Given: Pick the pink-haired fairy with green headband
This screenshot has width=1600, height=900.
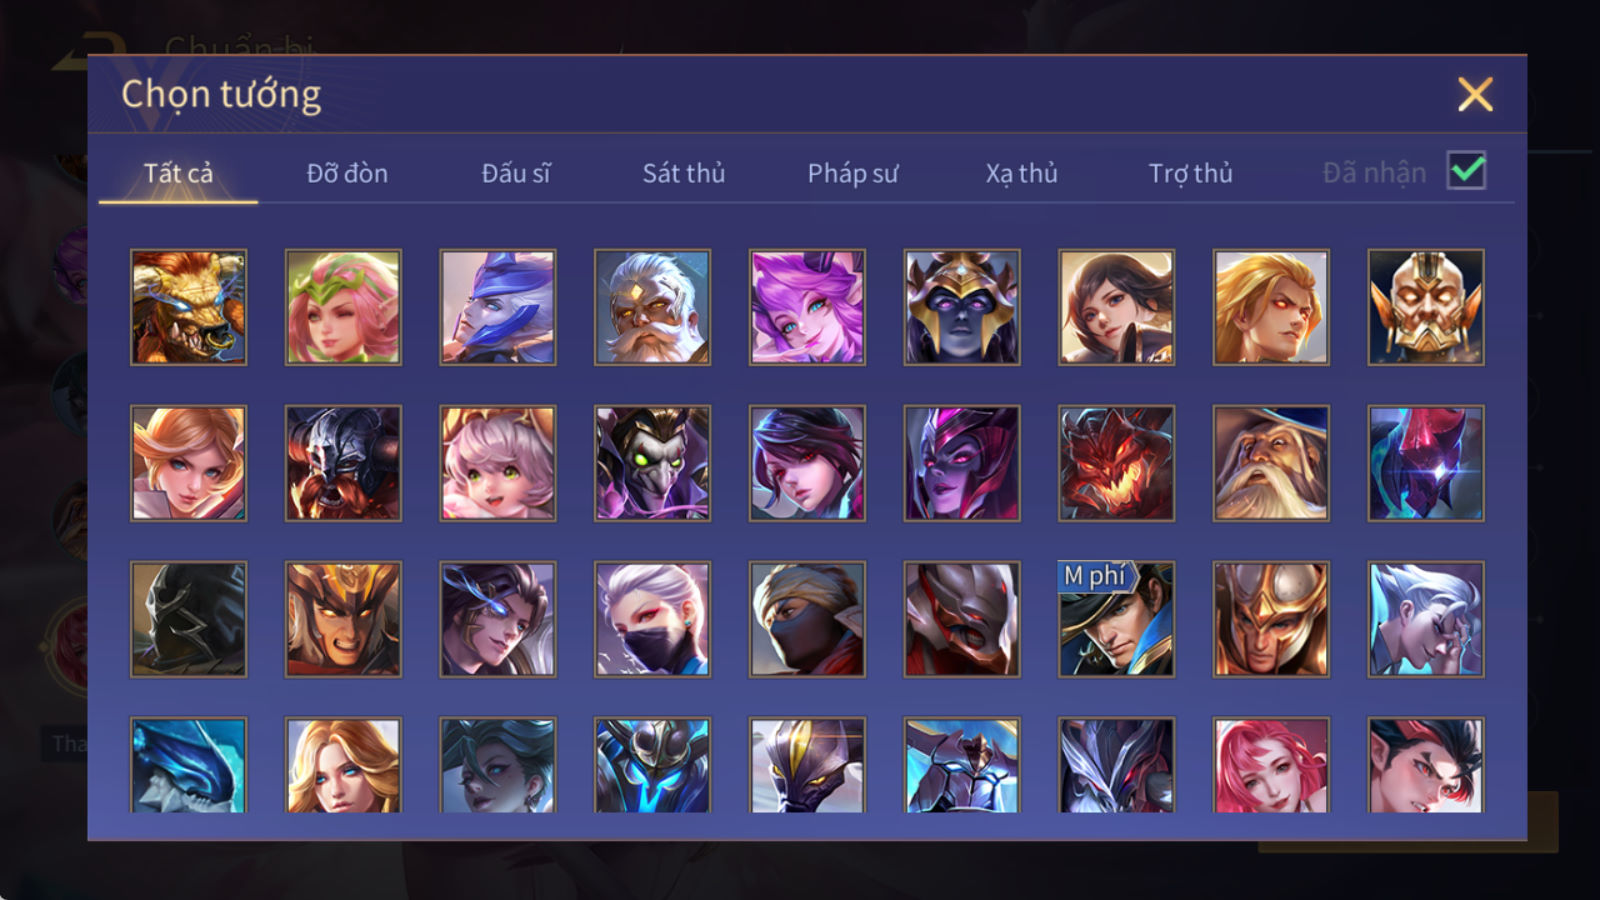Looking at the screenshot, I should pyautogui.click(x=343, y=307).
